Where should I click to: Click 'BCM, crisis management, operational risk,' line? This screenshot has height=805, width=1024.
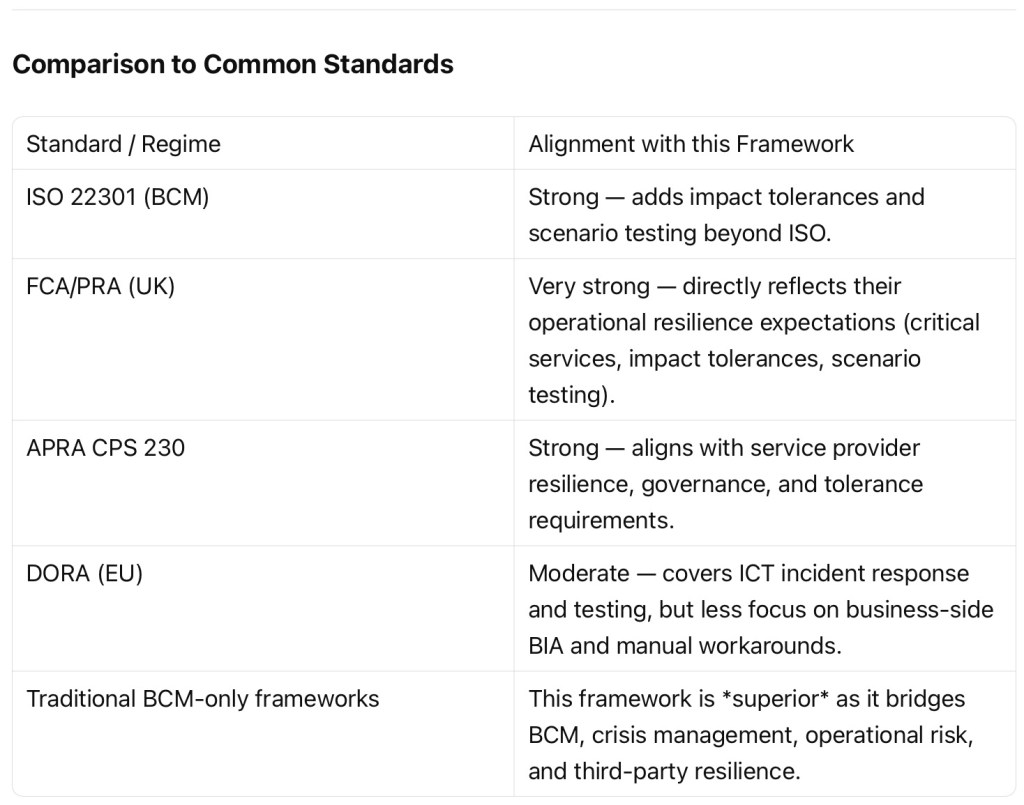[x=749, y=735]
